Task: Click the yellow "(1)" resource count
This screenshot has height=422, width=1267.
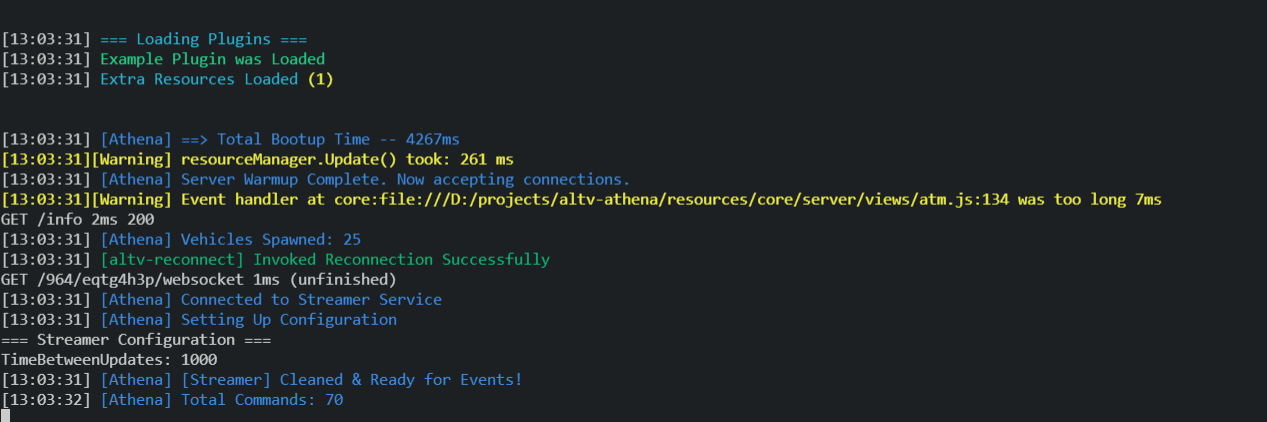Action: pos(320,79)
